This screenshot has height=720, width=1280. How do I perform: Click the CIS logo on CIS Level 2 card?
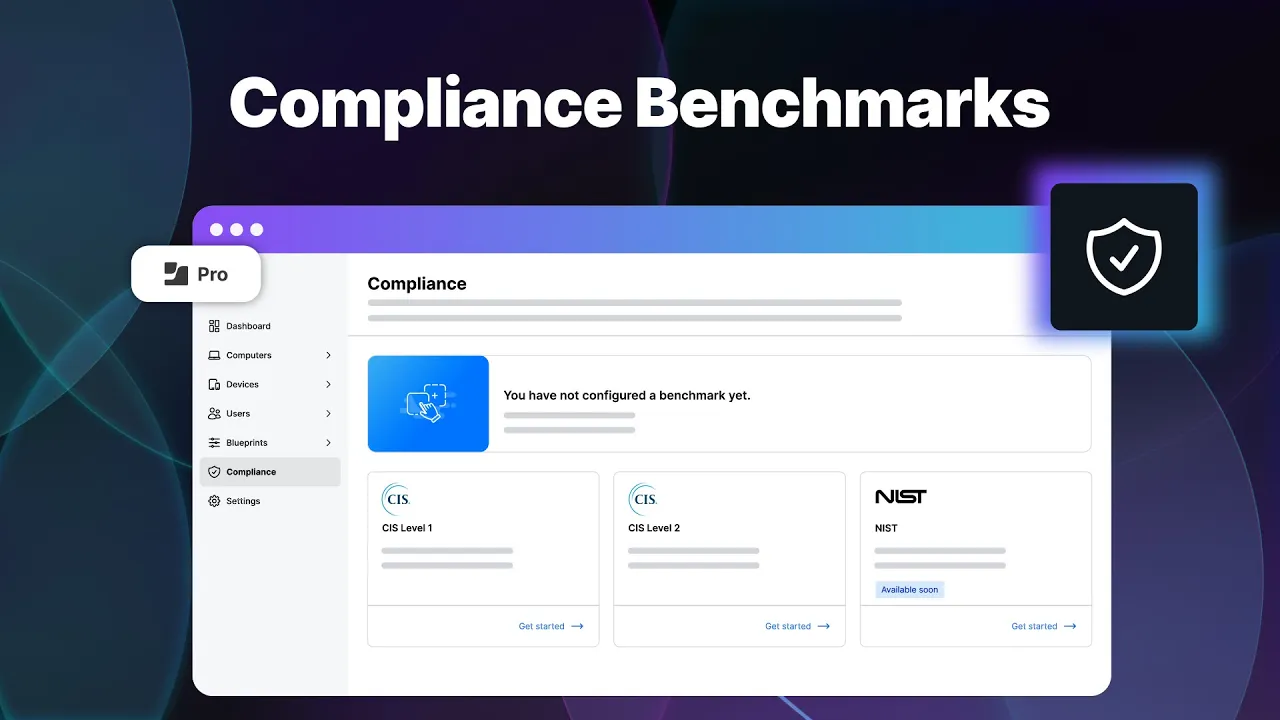(x=643, y=498)
